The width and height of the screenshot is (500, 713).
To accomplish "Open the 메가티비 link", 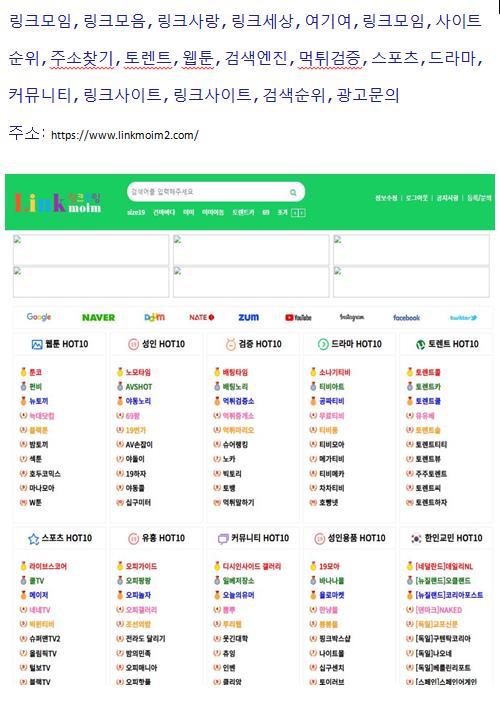I will pos(332,459).
